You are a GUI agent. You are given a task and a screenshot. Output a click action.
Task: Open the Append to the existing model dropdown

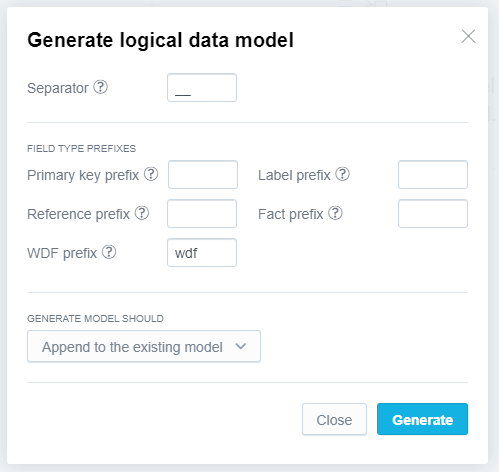[x=144, y=346]
